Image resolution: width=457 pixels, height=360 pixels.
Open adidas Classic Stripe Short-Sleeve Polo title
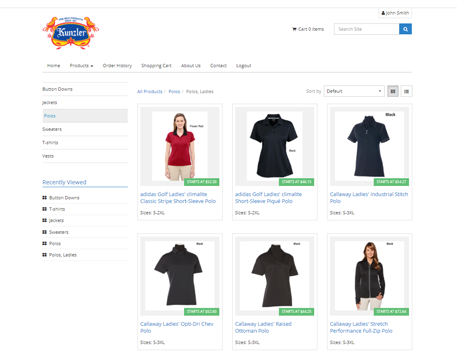(178, 198)
